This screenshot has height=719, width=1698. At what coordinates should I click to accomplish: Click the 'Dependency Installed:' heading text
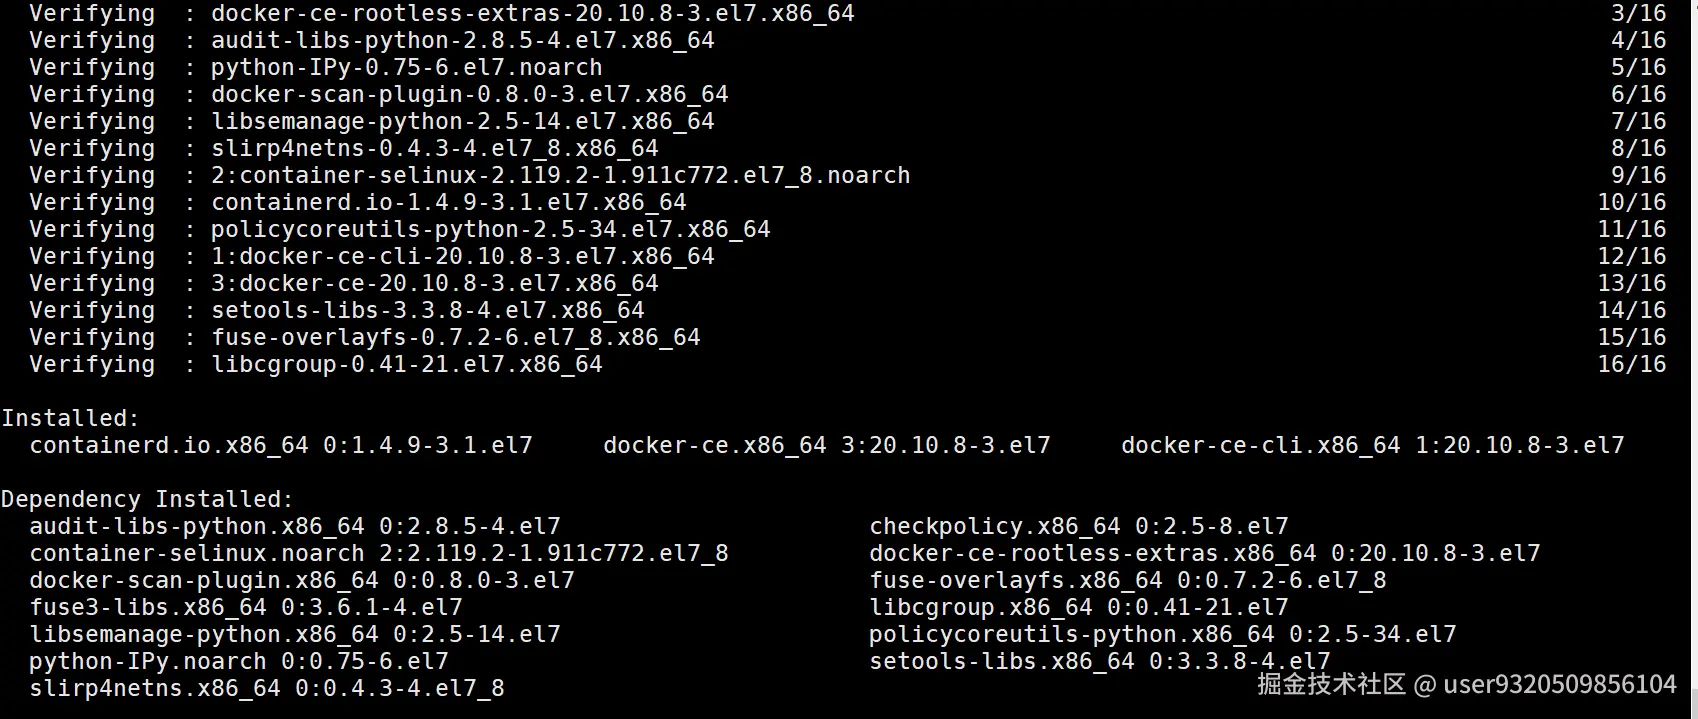coord(147,499)
